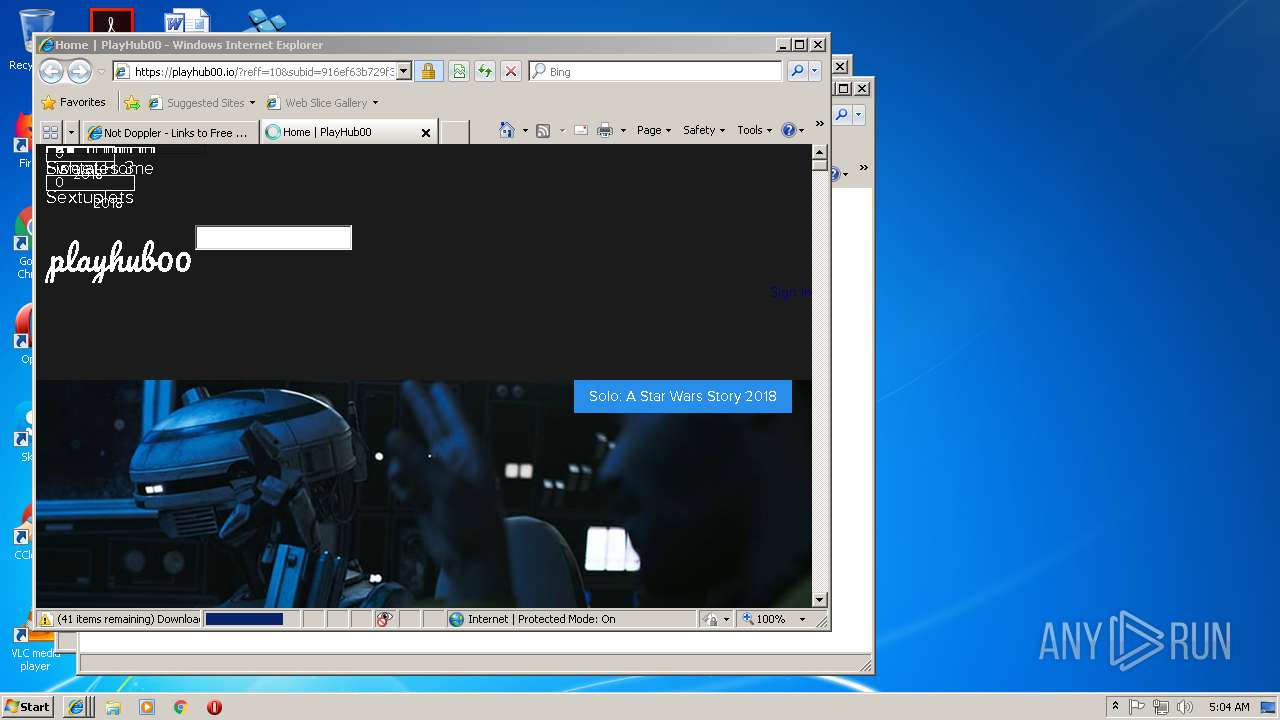
Task: Click Add to Favorites Bar icon
Action: [132, 102]
